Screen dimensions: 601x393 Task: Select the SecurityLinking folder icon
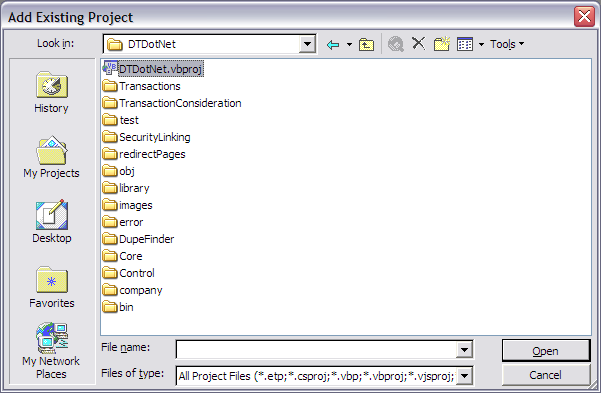110,137
